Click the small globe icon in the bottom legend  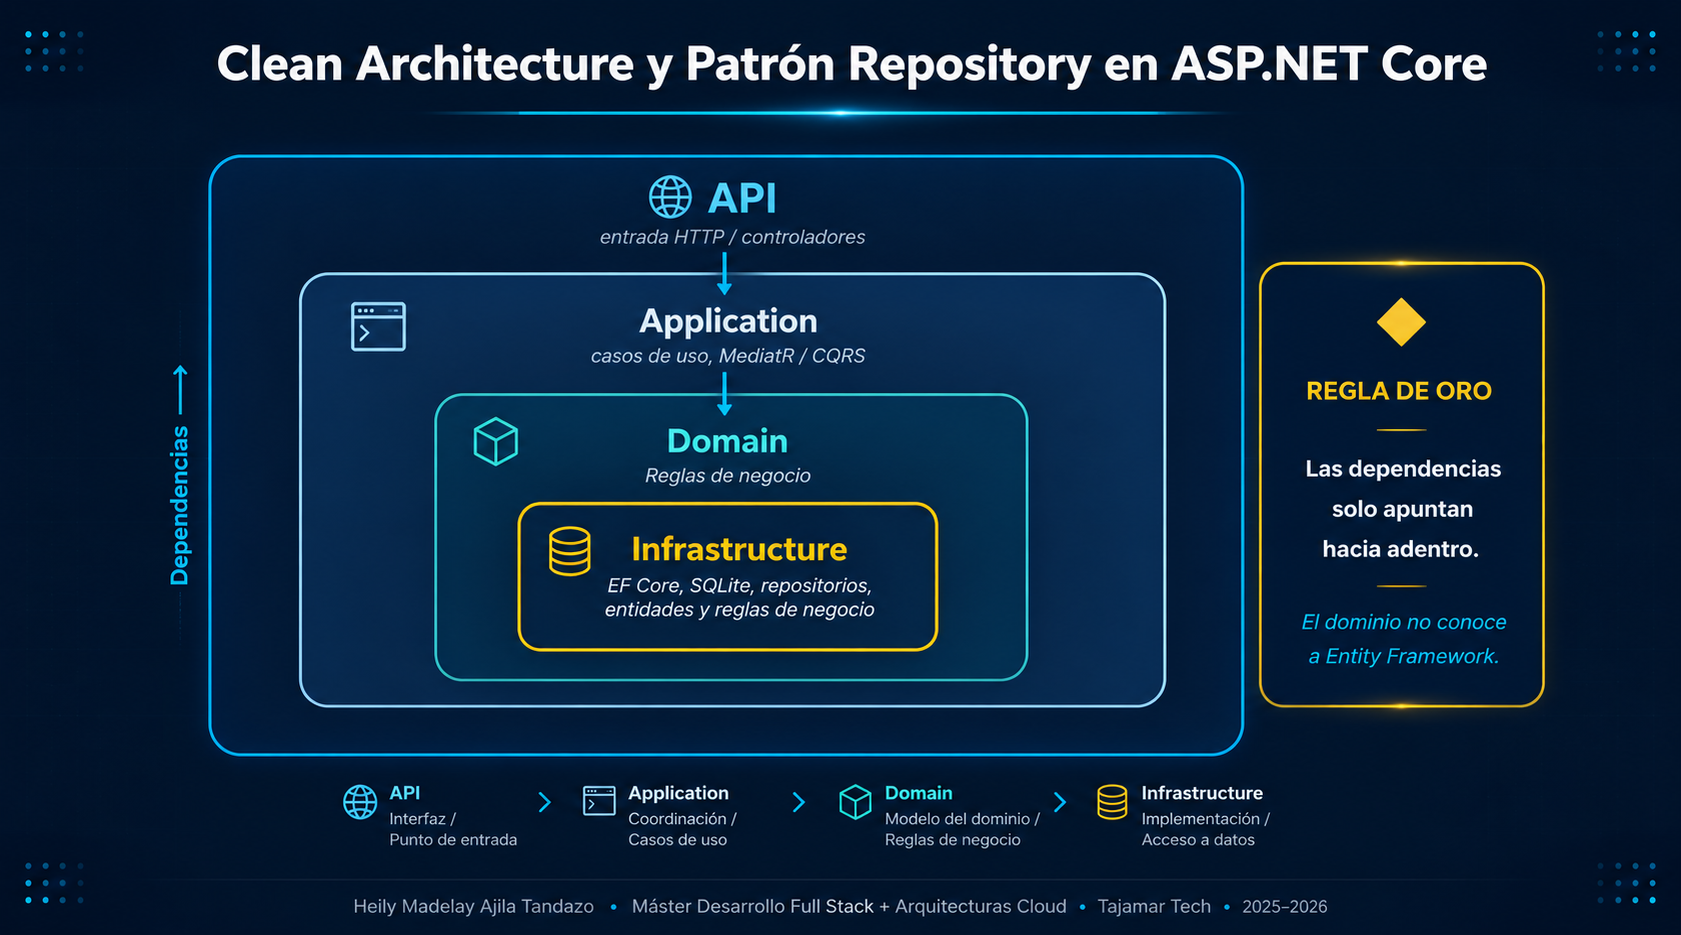tap(360, 802)
